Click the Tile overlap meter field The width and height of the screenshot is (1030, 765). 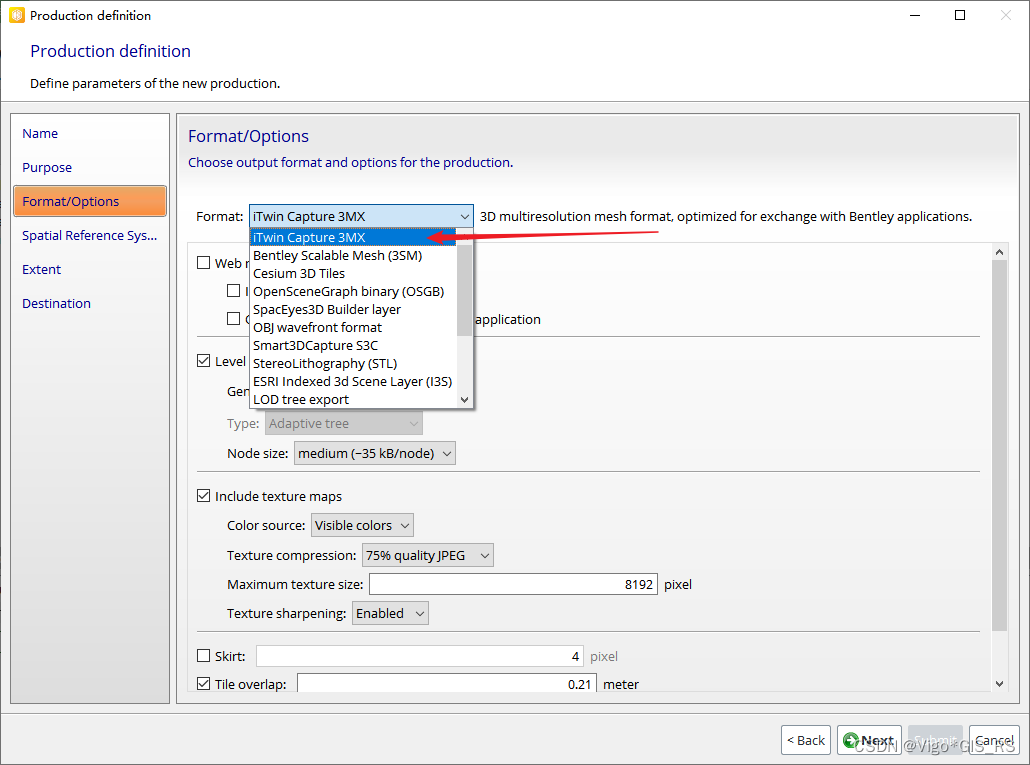point(447,683)
